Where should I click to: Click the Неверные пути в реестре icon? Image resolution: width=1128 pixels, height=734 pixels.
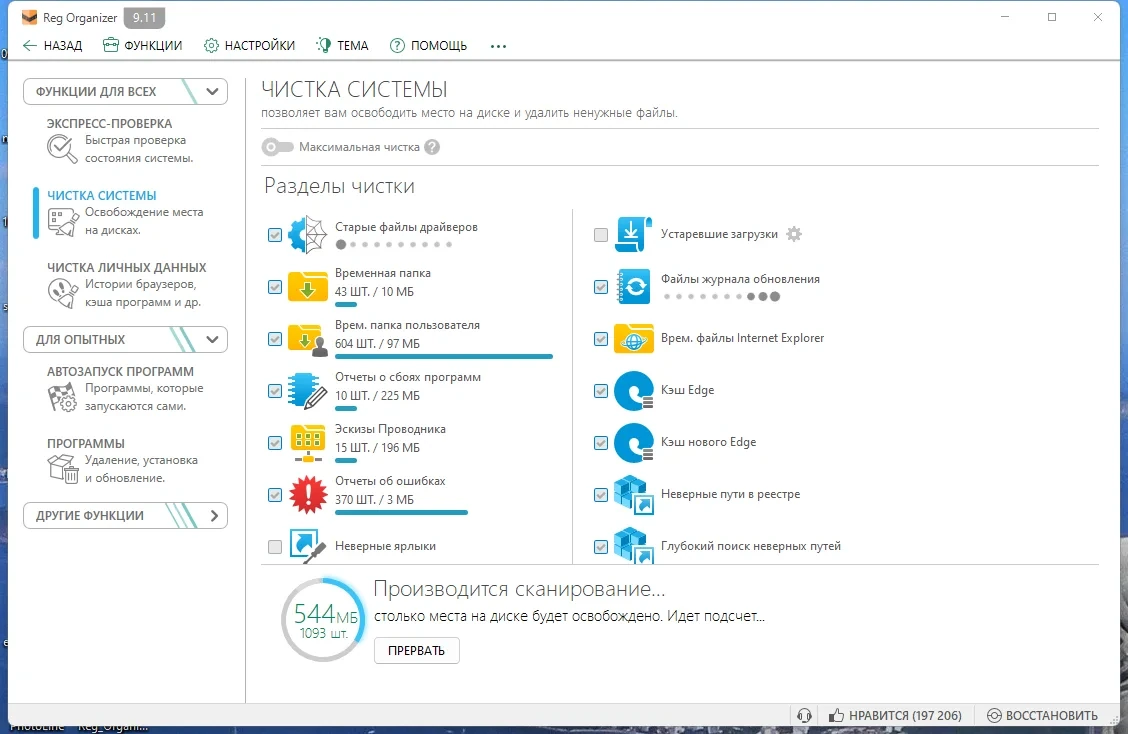tap(633, 494)
